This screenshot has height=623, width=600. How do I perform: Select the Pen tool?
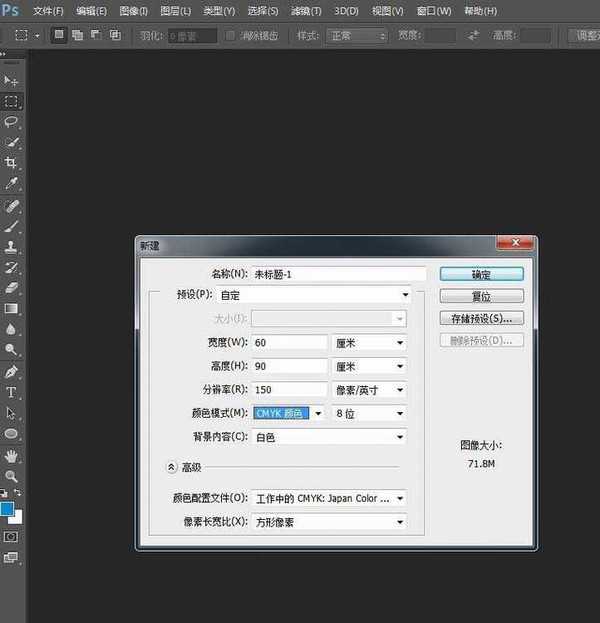tap(12, 371)
